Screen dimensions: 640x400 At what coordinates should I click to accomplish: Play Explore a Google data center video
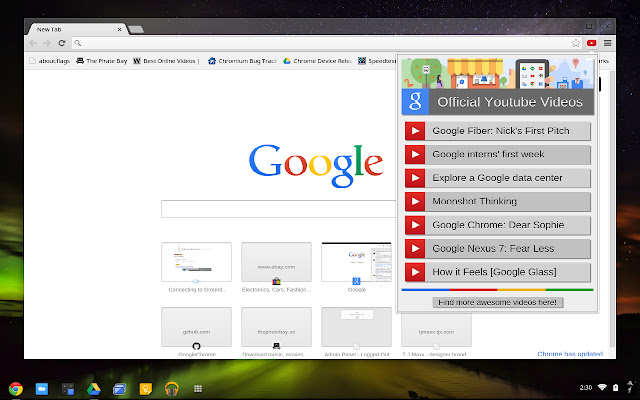pyautogui.click(x=498, y=178)
